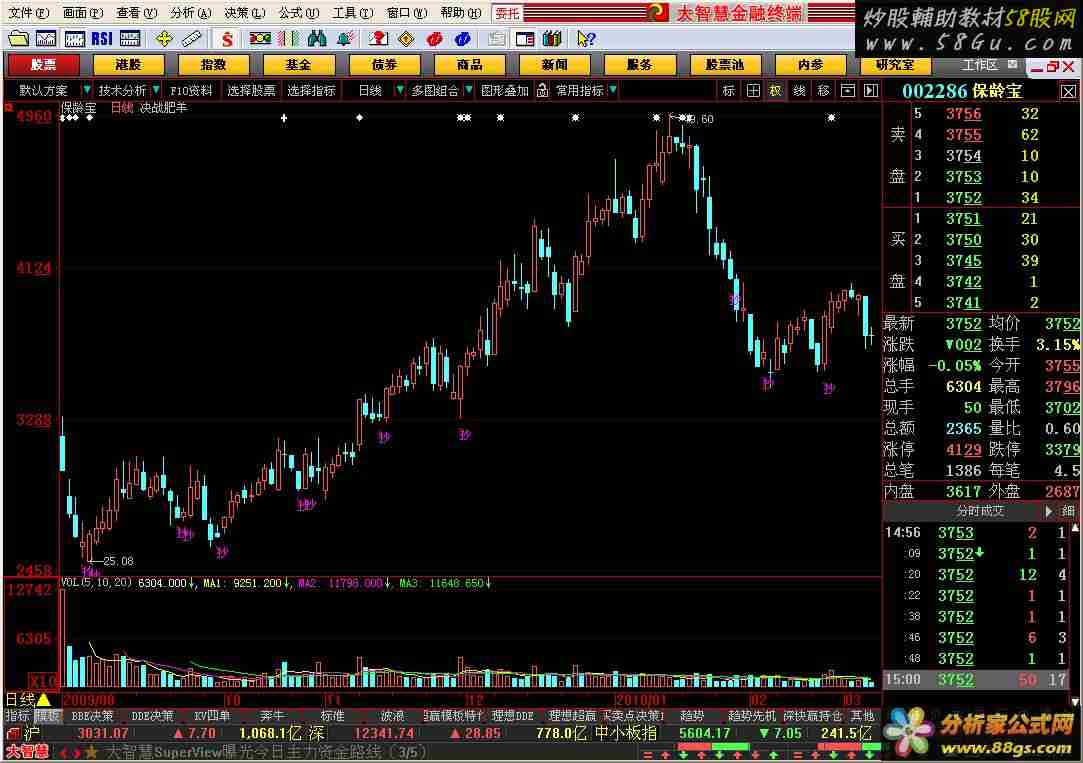The image size is (1083, 763).
Task: Click the 工作区 workspace label
Action: click(981, 64)
